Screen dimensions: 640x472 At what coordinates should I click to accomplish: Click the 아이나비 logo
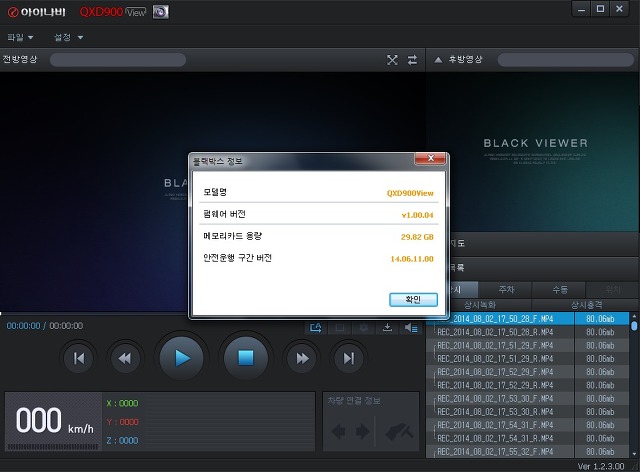click(37, 12)
